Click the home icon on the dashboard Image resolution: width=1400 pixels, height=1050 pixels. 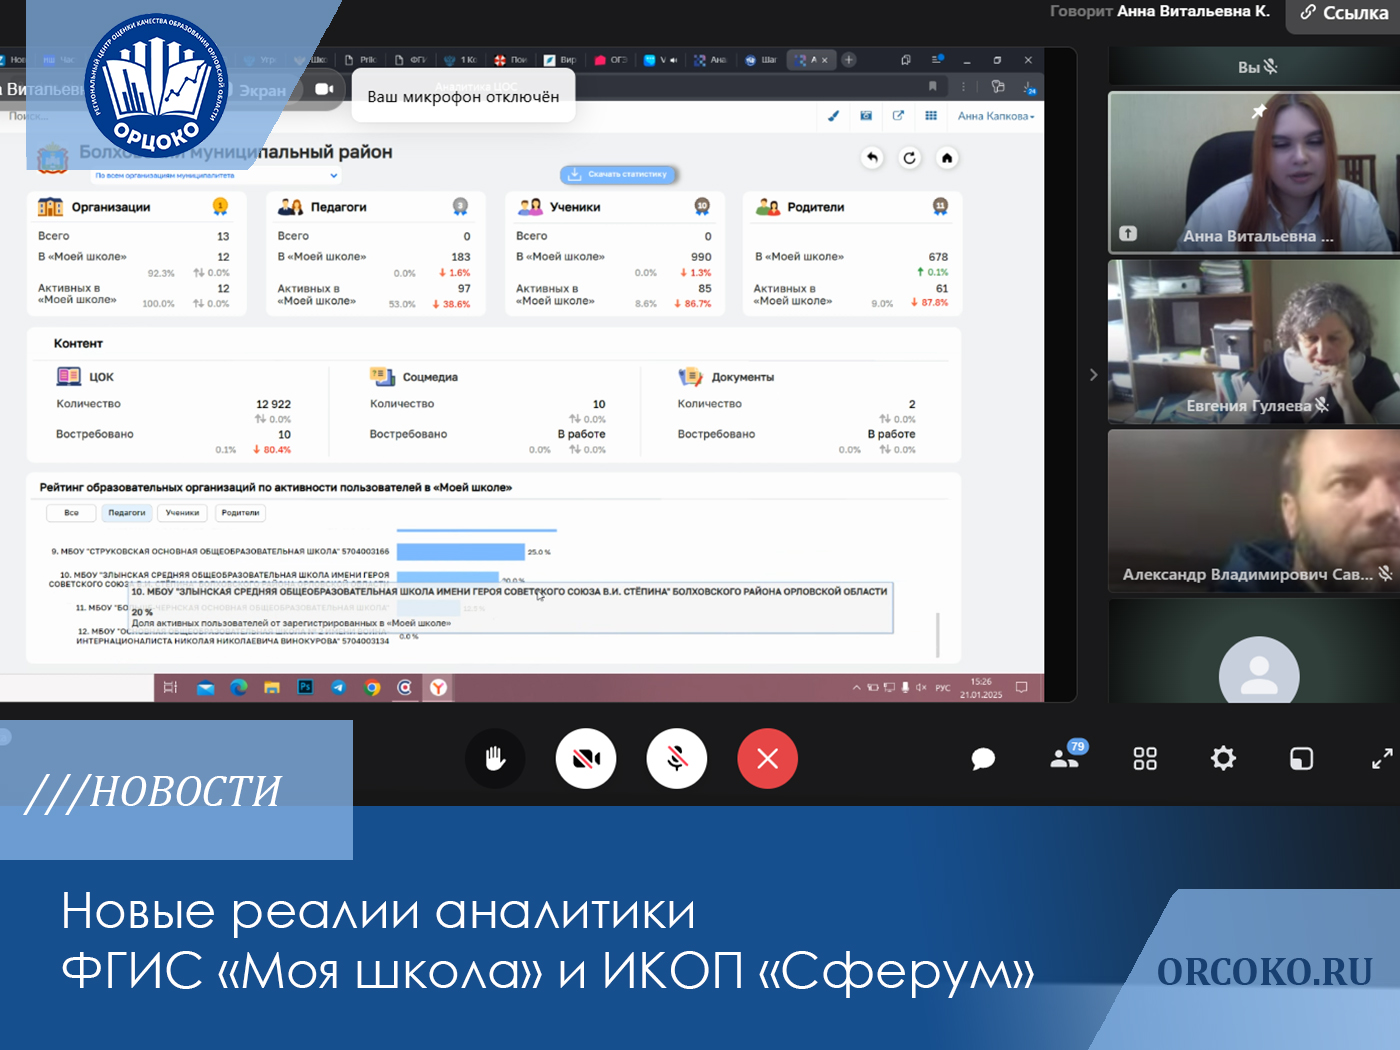point(947,158)
